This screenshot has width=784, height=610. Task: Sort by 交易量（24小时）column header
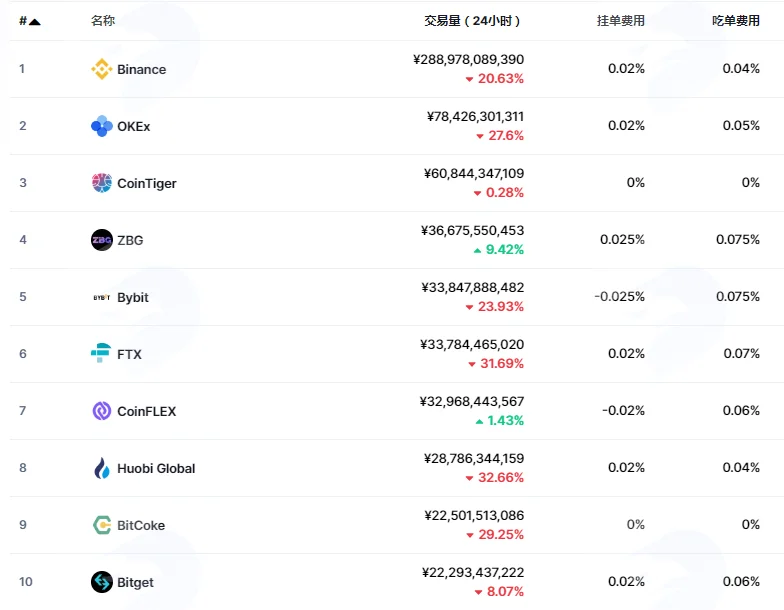point(472,20)
